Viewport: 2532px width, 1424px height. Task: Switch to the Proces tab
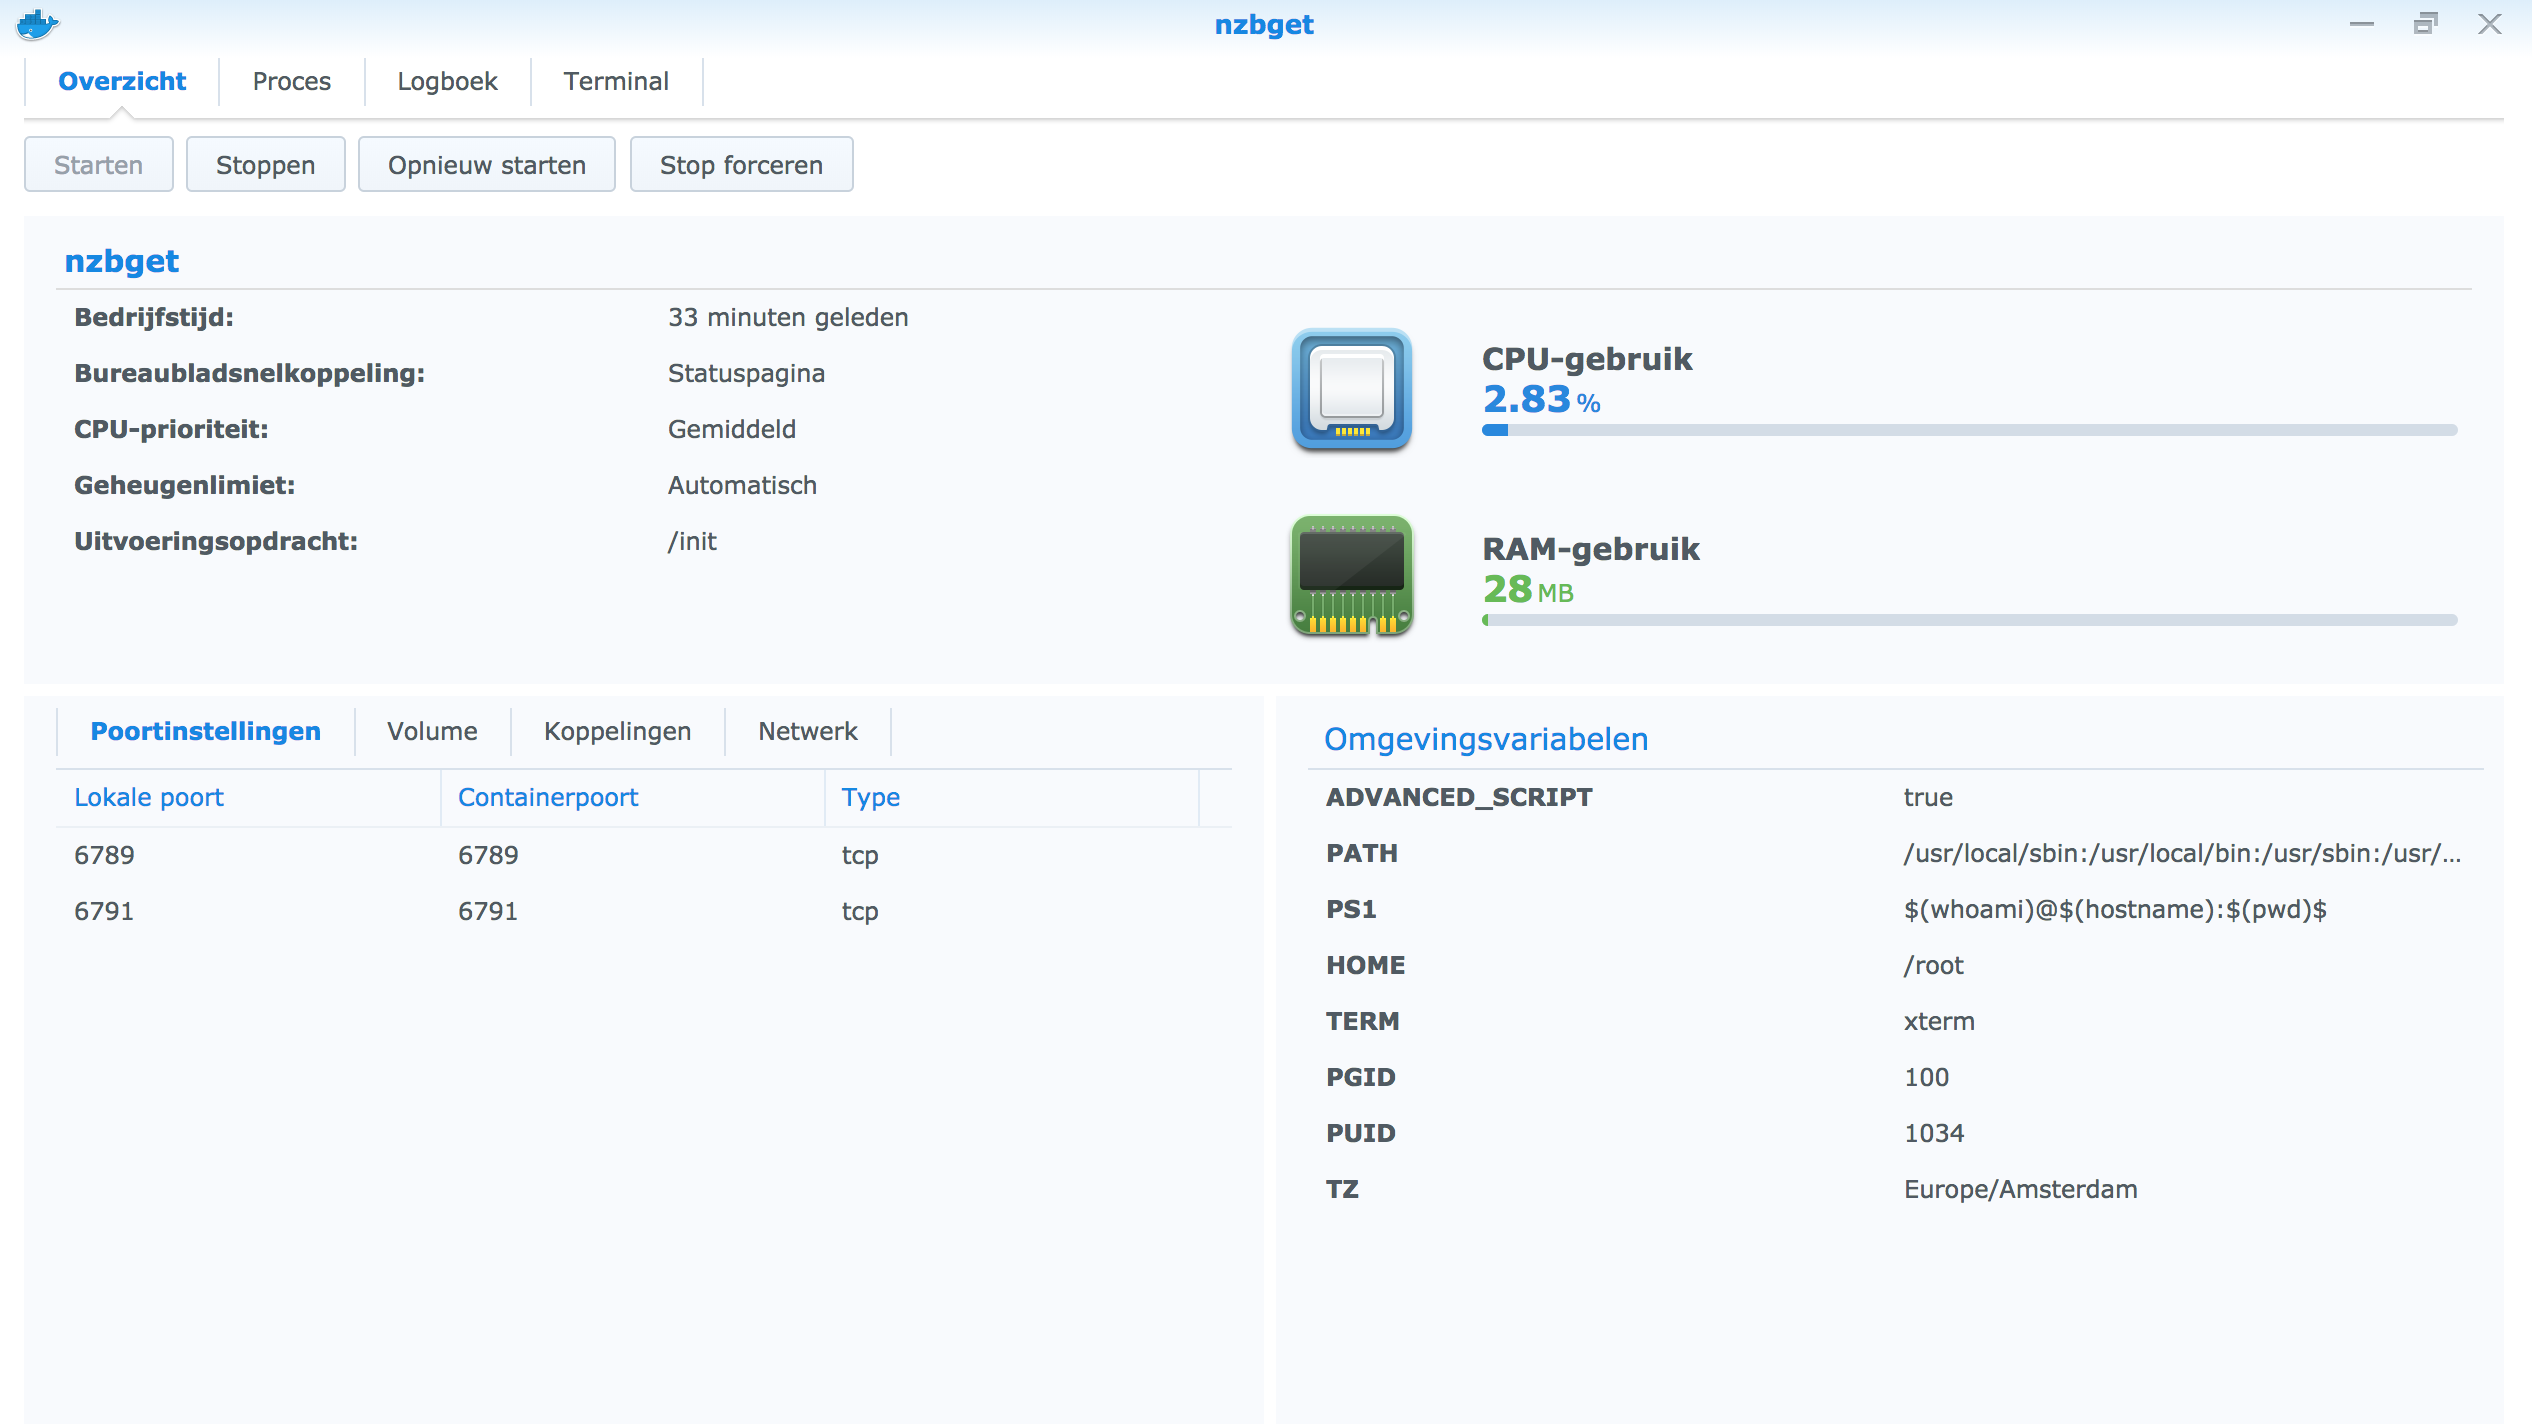291,81
